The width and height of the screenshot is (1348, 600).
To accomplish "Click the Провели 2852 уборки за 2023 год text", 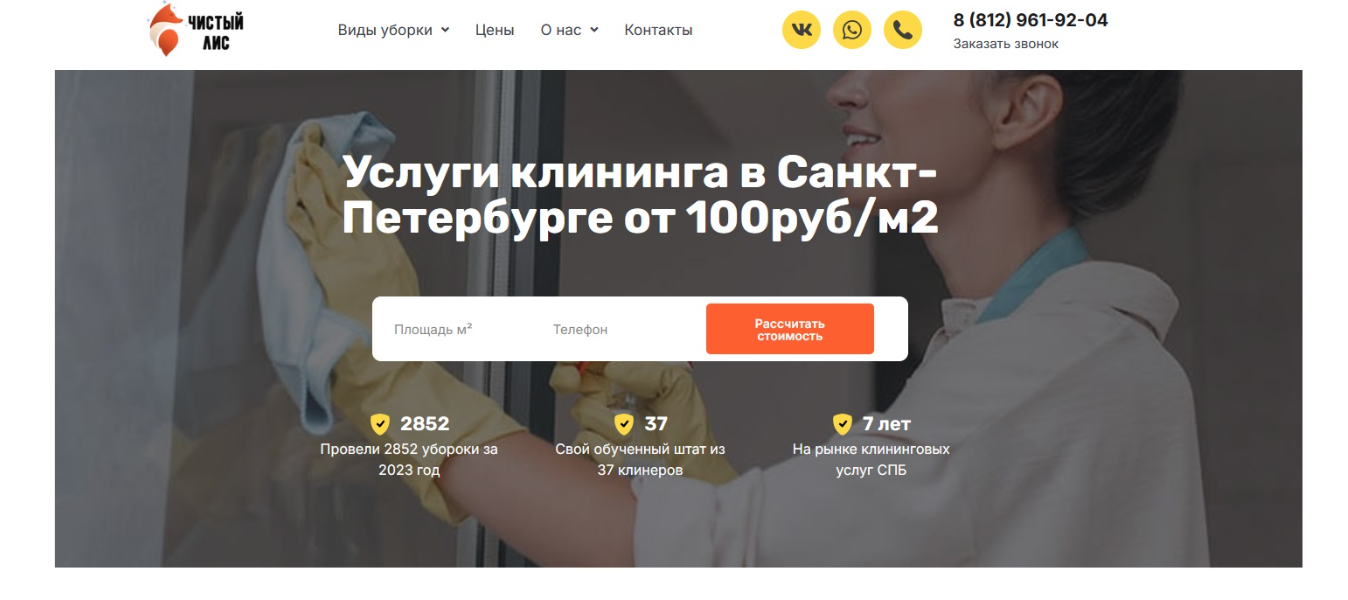I will (x=409, y=460).
